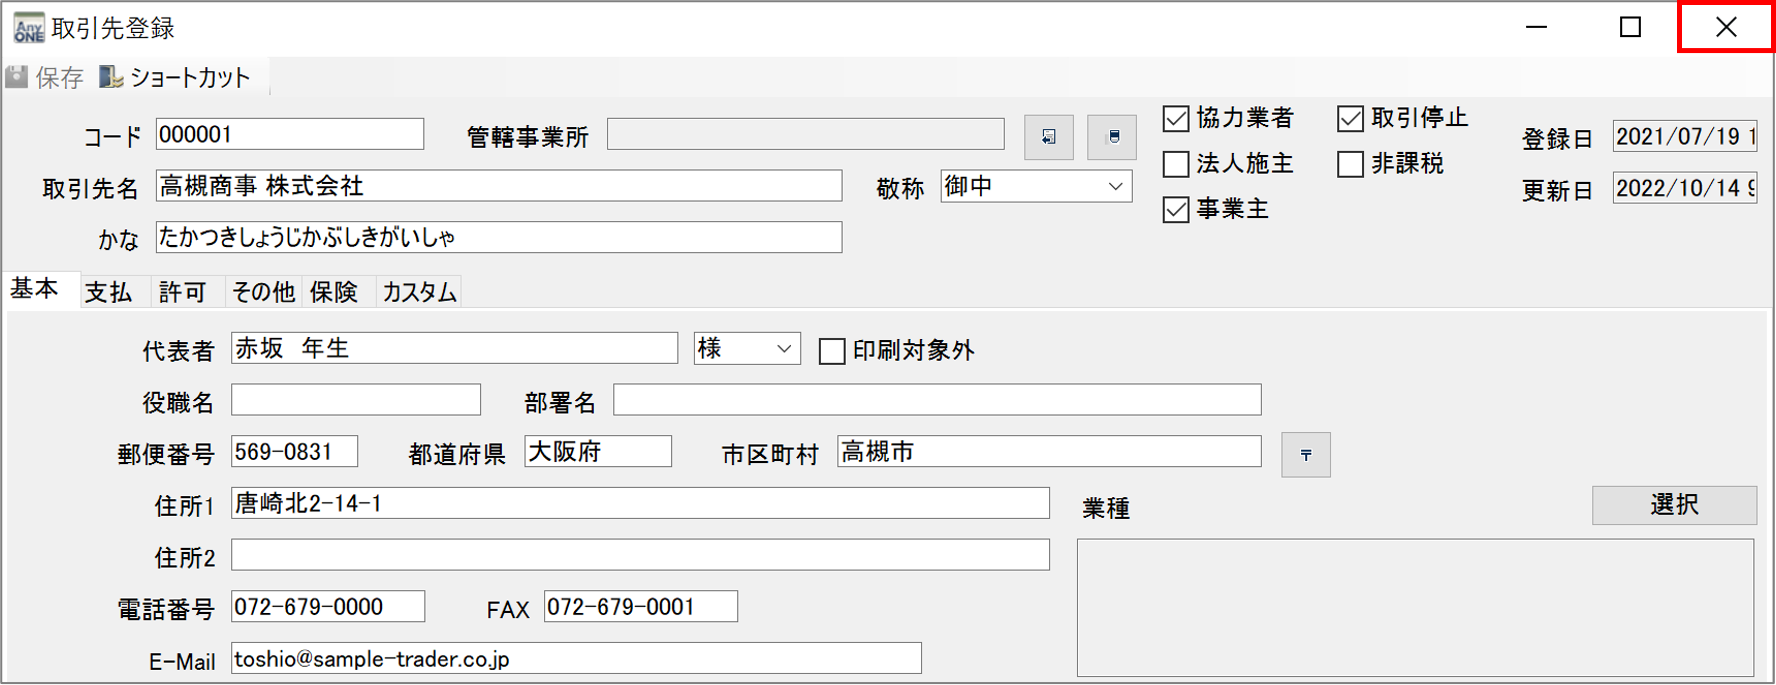Image resolution: width=1776 pixels, height=685 pixels.
Task: Click the AnyONE app icon in title bar
Action: (28, 28)
